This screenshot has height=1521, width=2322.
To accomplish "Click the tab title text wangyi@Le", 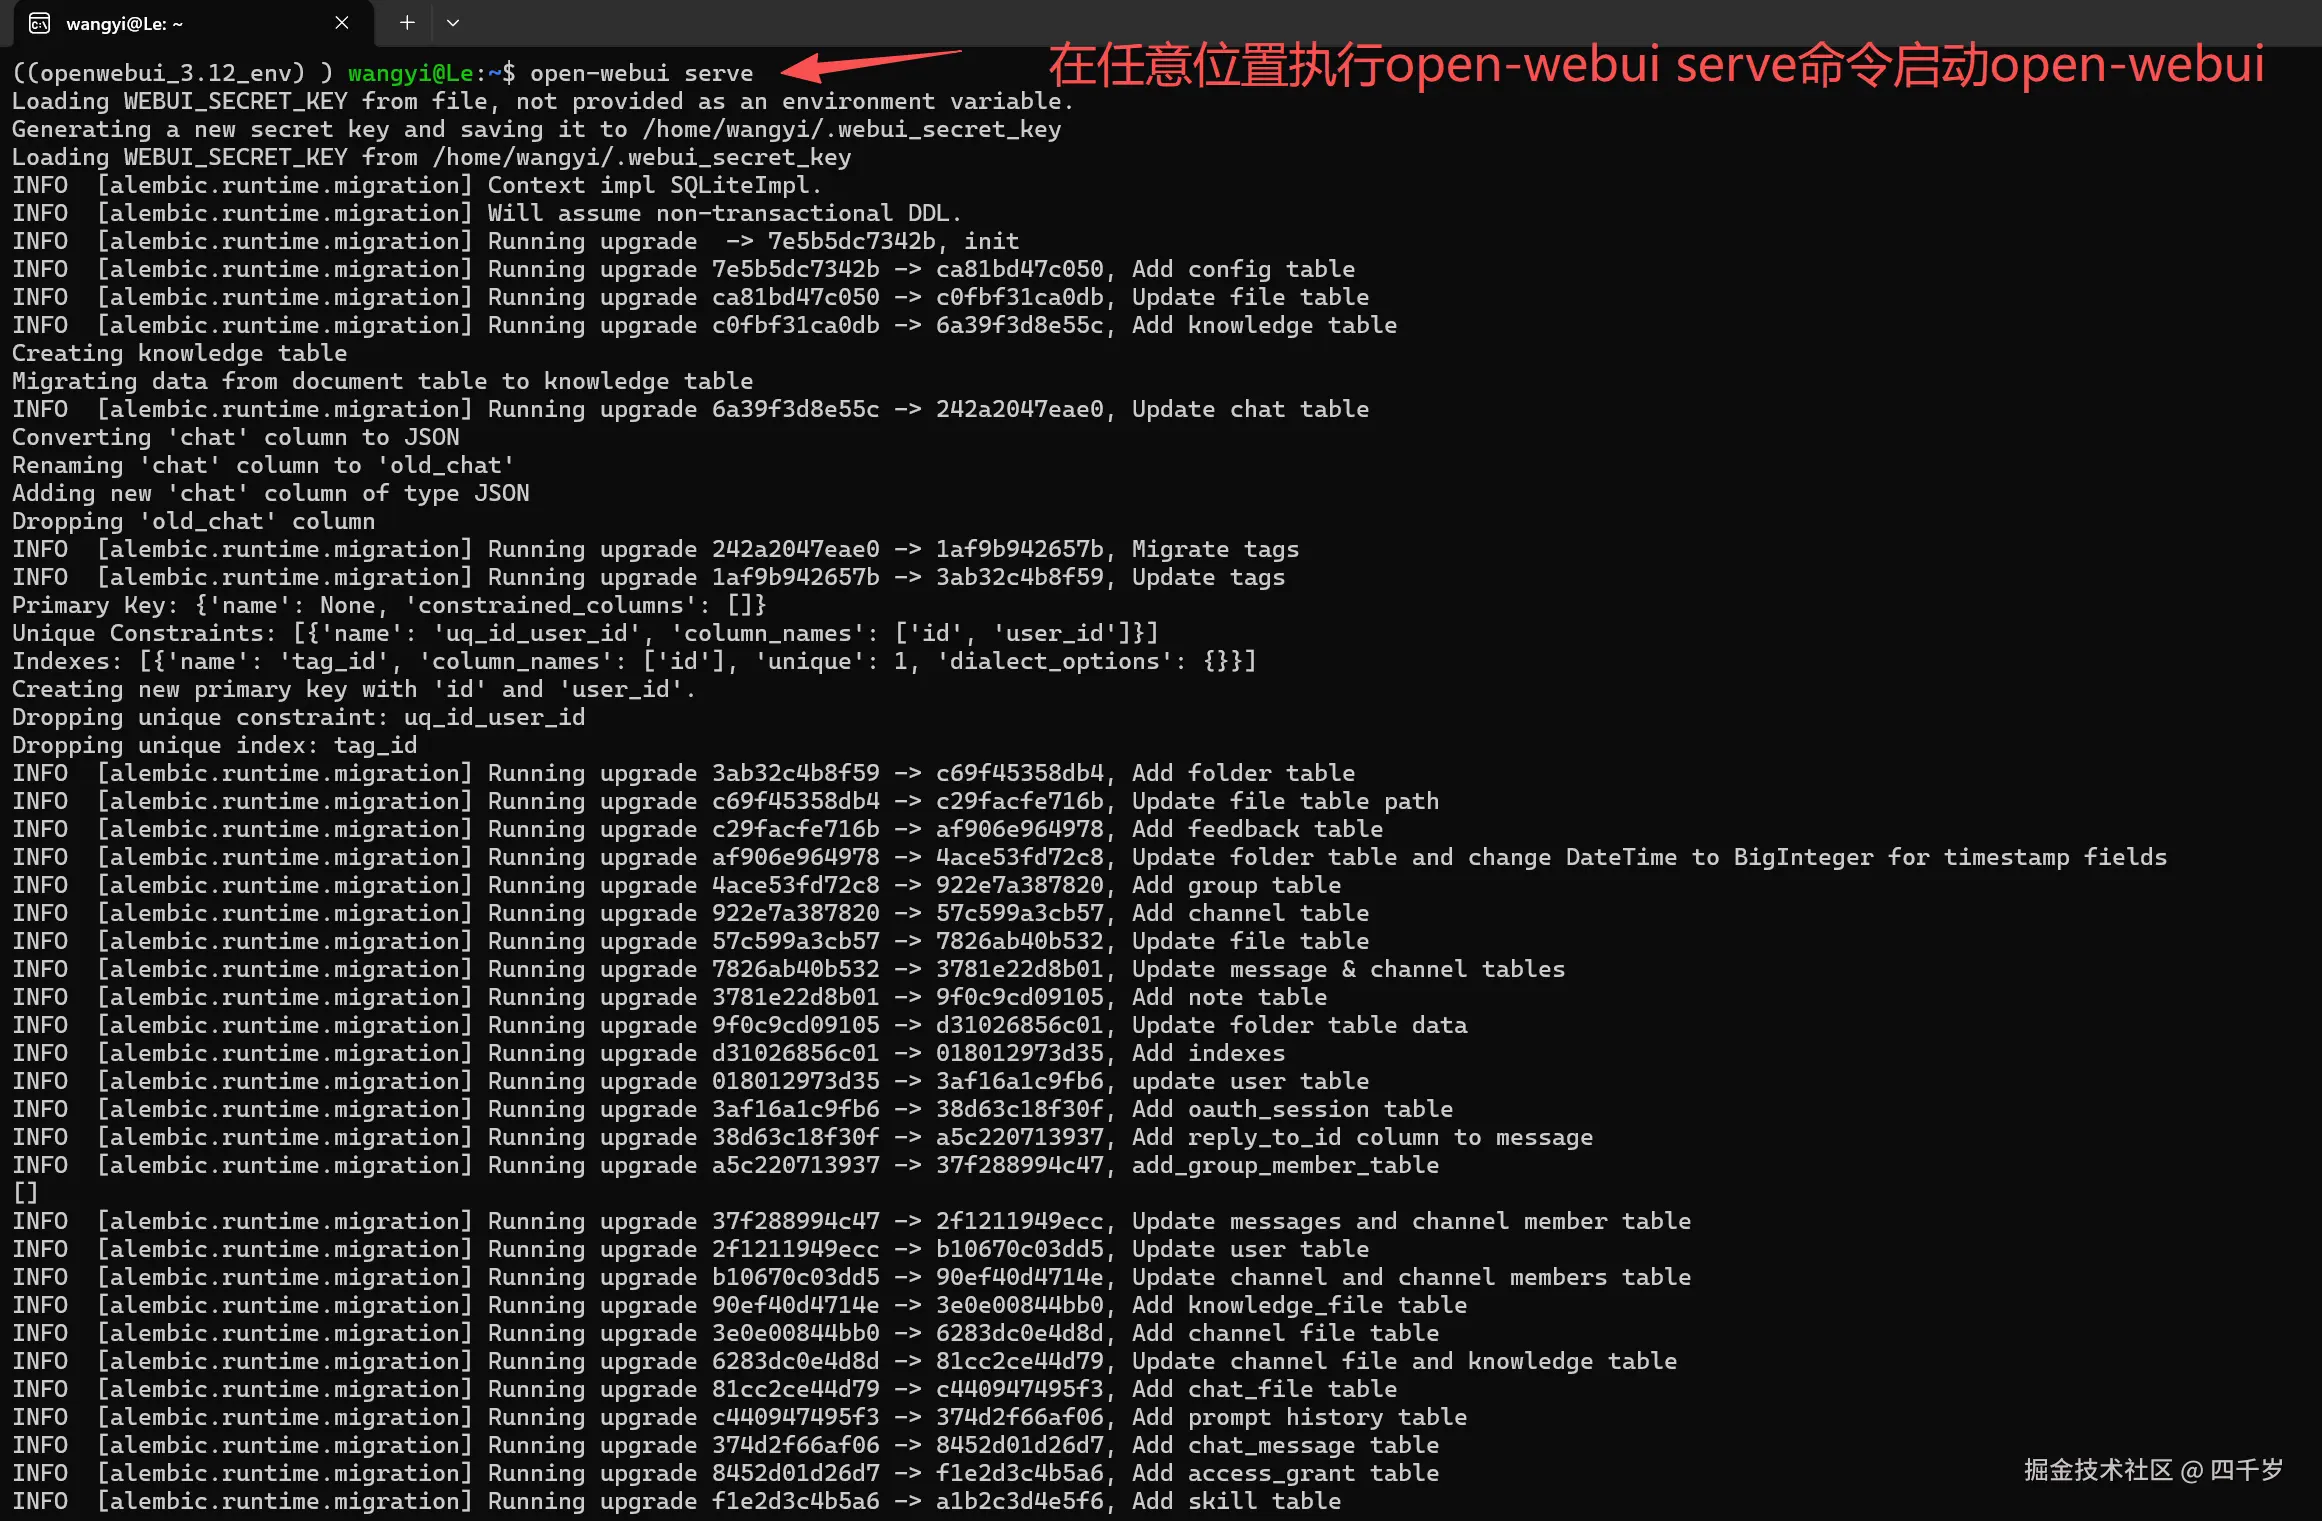I will pos(124,23).
